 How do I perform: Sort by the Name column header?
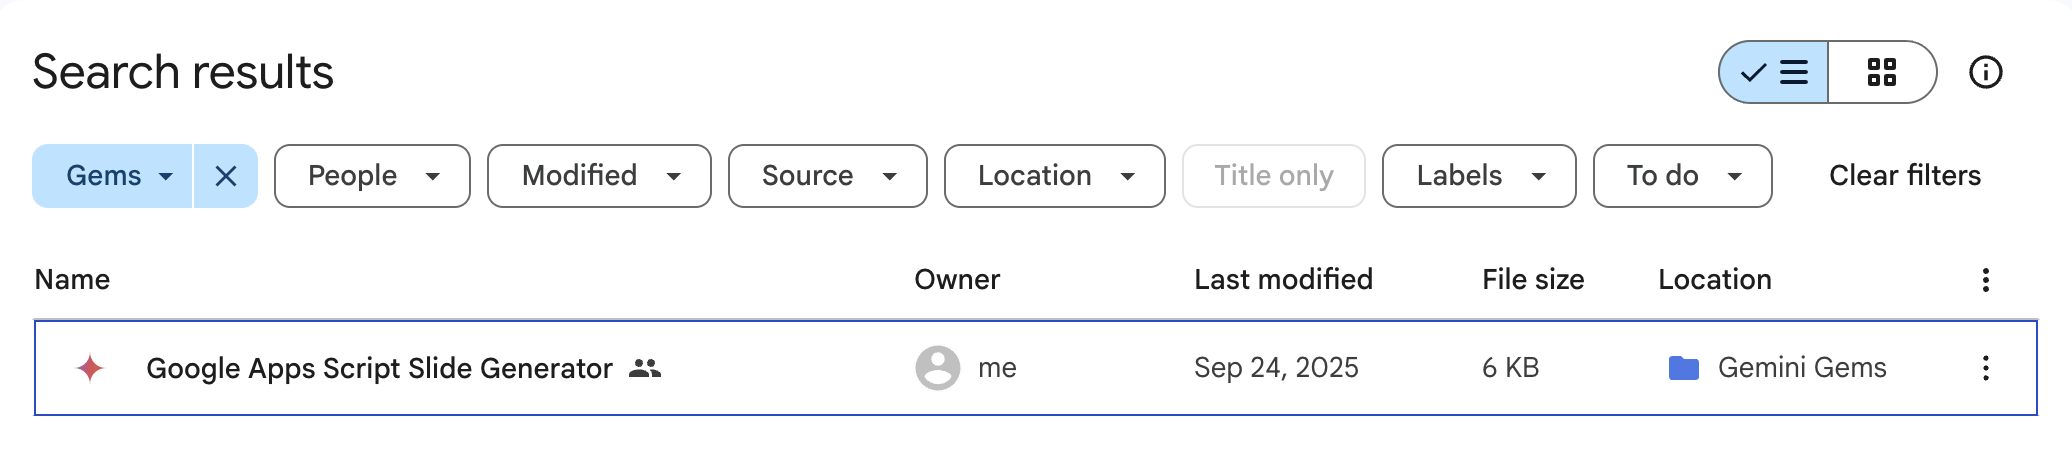[72, 280]
